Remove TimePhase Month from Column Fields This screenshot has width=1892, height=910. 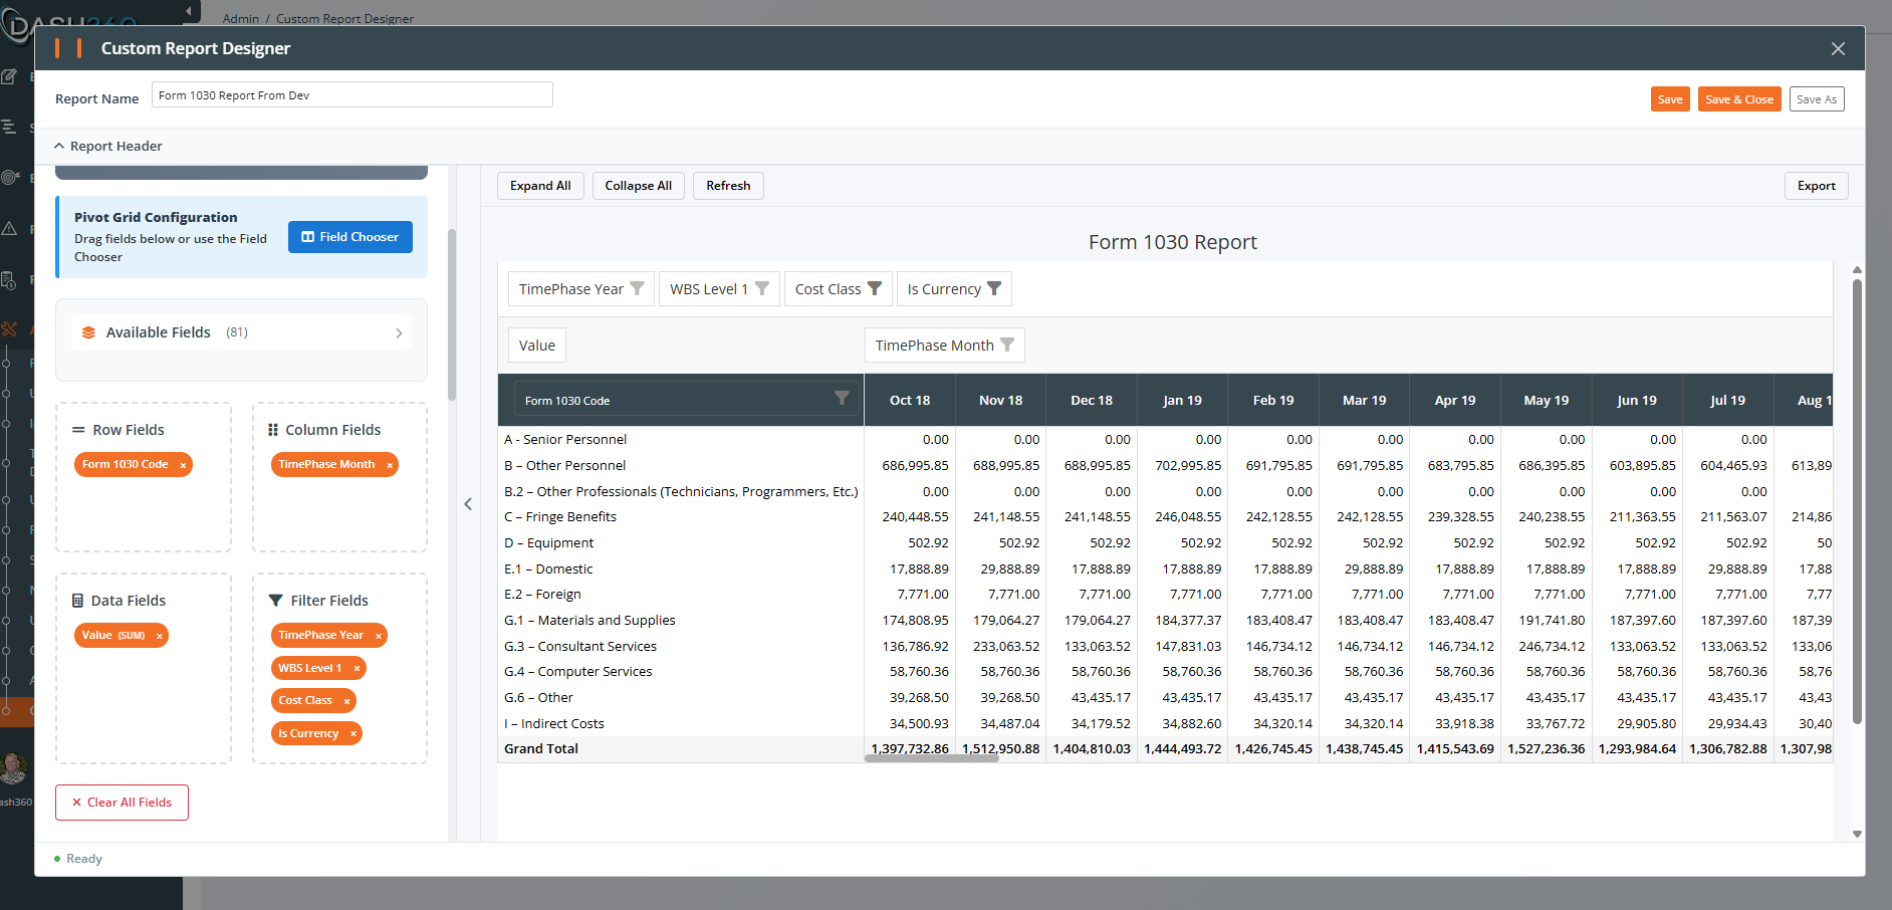[389, 465]
